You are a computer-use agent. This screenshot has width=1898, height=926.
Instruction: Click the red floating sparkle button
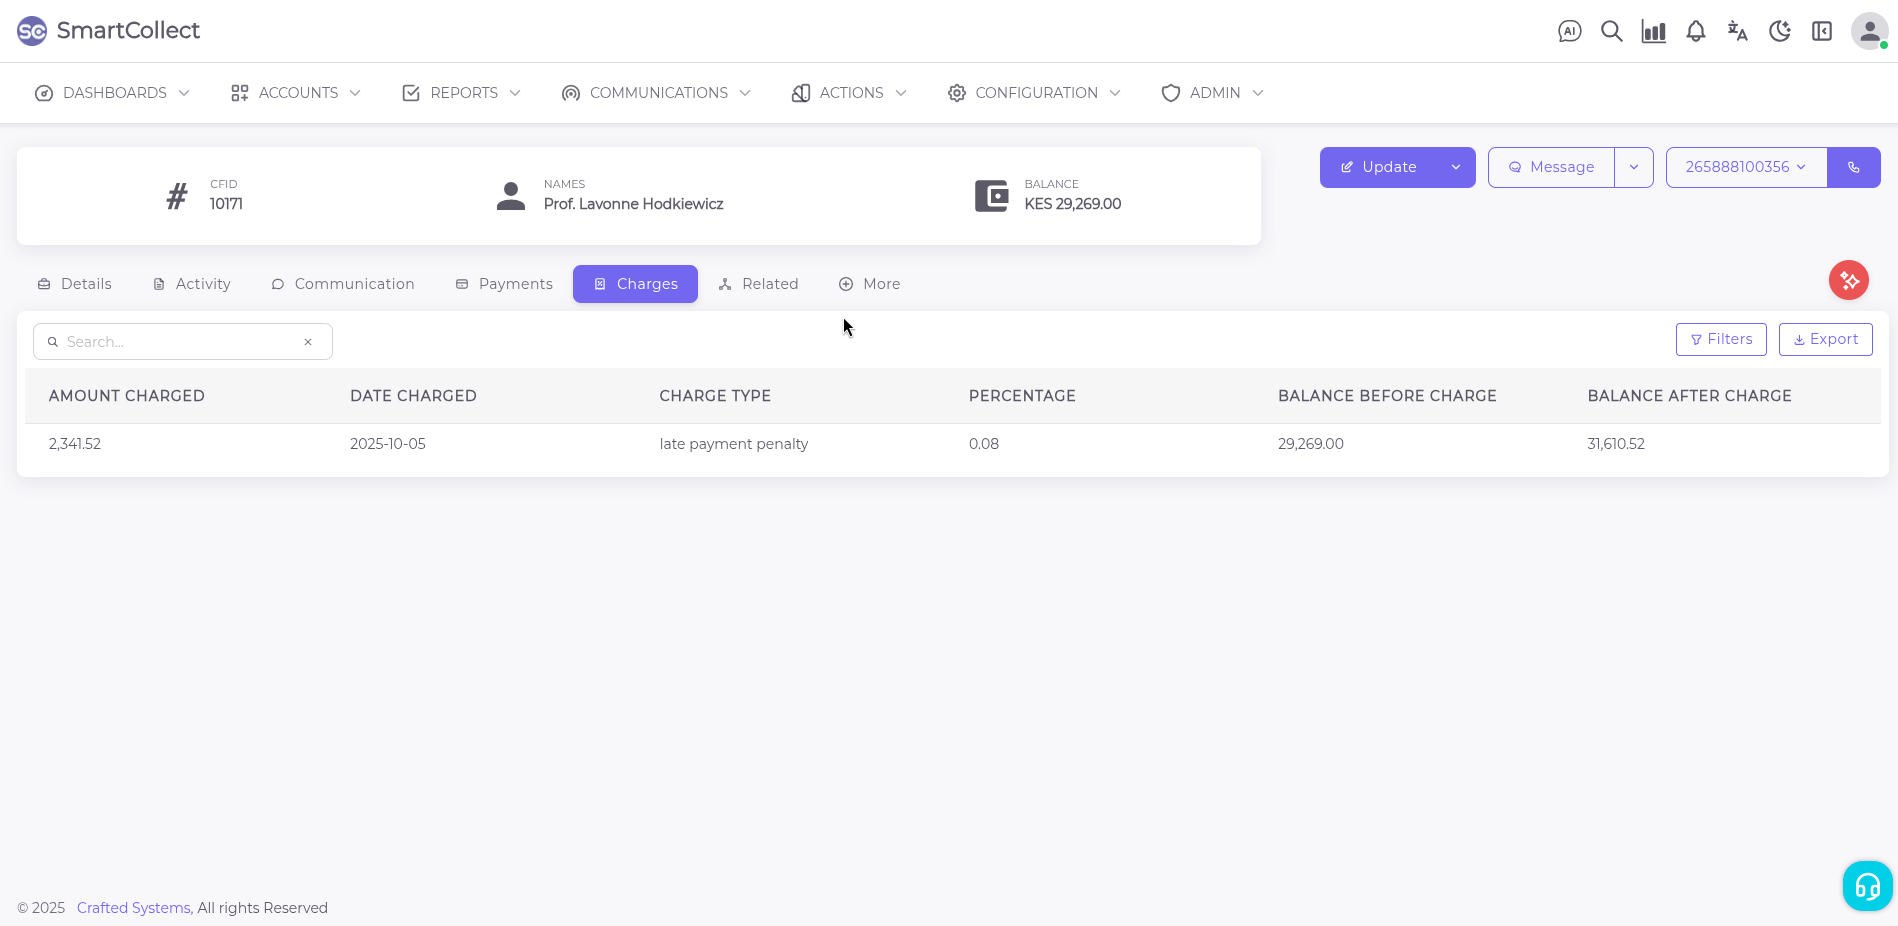click(1848, 280)
